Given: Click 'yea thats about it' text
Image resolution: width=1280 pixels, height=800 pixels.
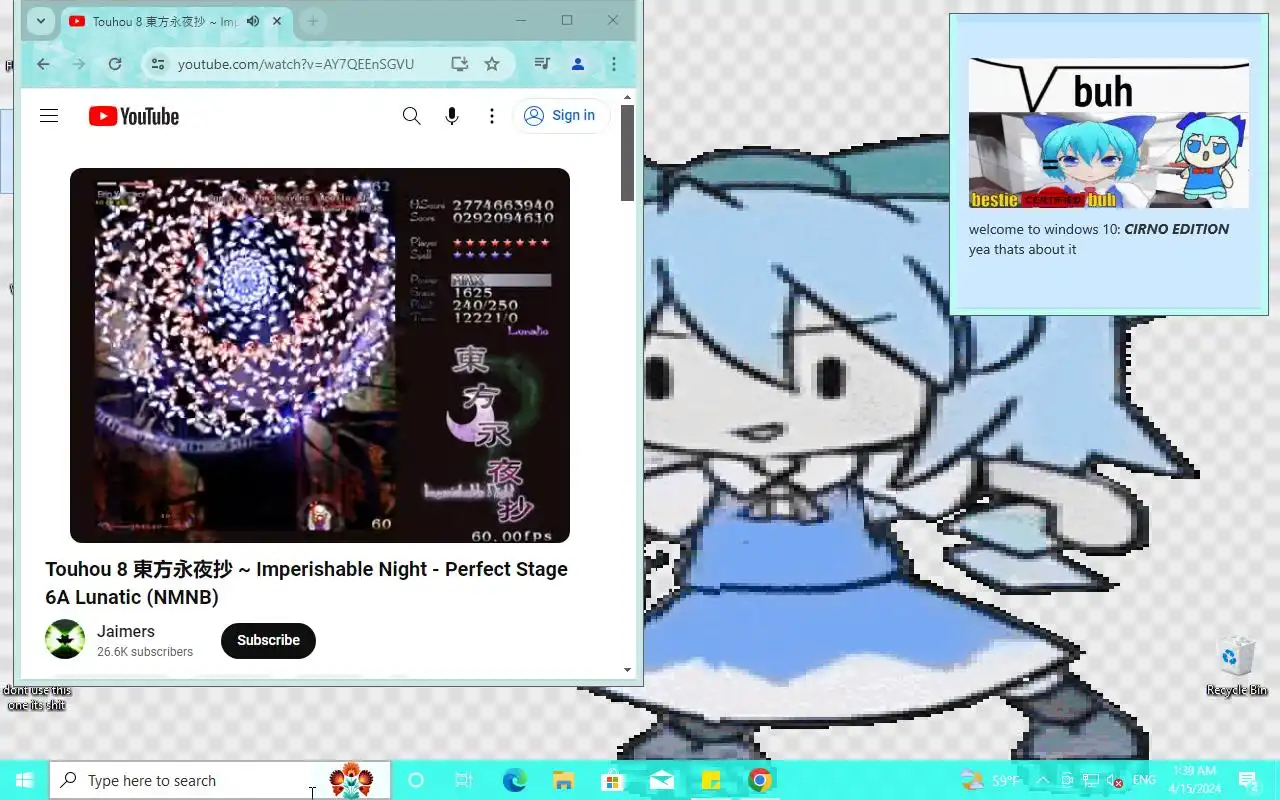Looking at the screenshot, I should (x=1023, y=250).
